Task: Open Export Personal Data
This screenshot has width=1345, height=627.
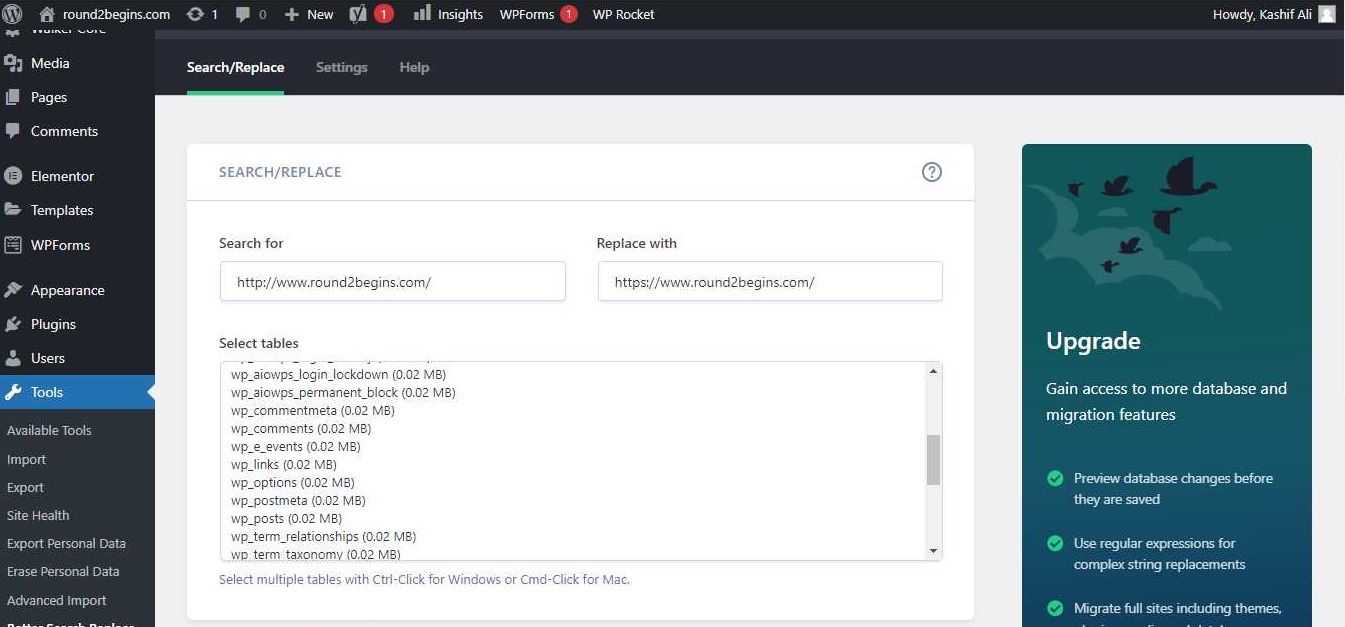Action: point(66,543)
